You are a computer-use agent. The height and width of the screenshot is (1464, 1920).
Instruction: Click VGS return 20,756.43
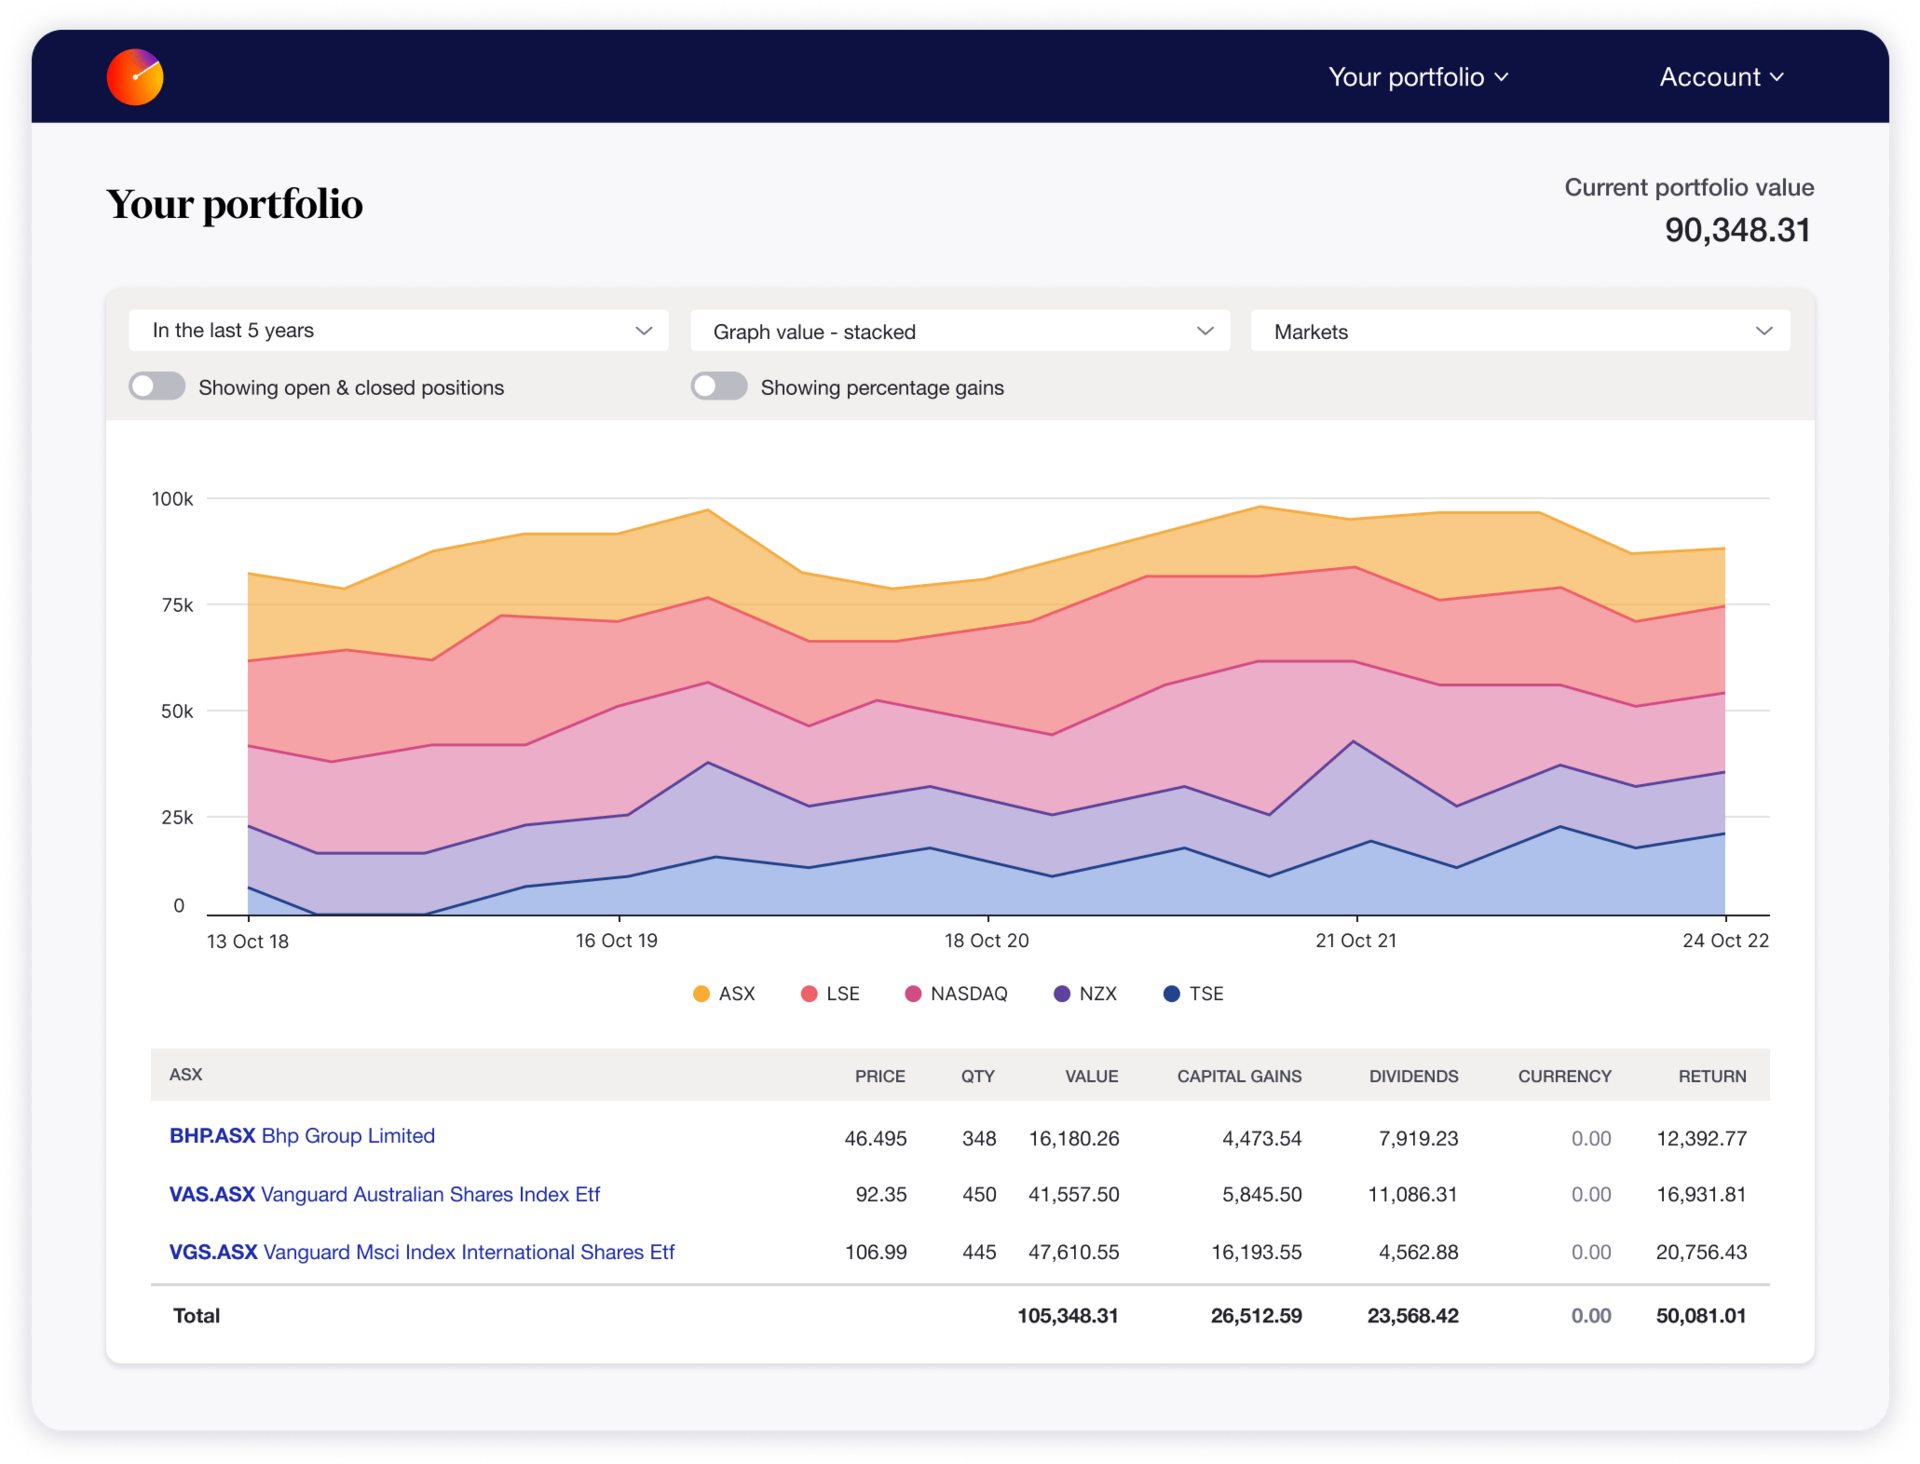[x=1701, y=1252]
